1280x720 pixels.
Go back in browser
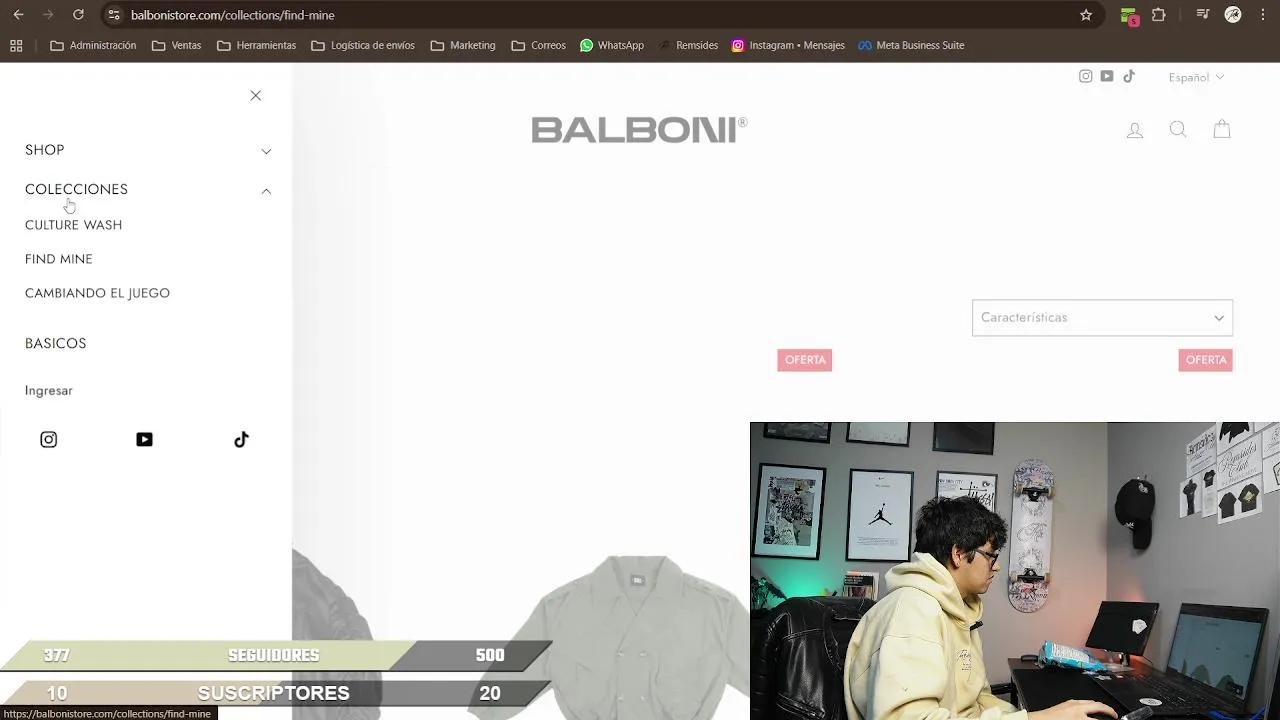click(x=18, y=15)
